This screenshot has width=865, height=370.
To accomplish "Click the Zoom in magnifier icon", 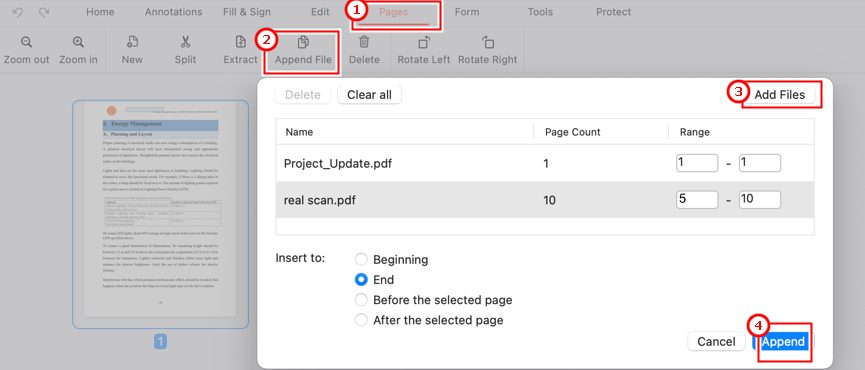I will pos(78,42).
